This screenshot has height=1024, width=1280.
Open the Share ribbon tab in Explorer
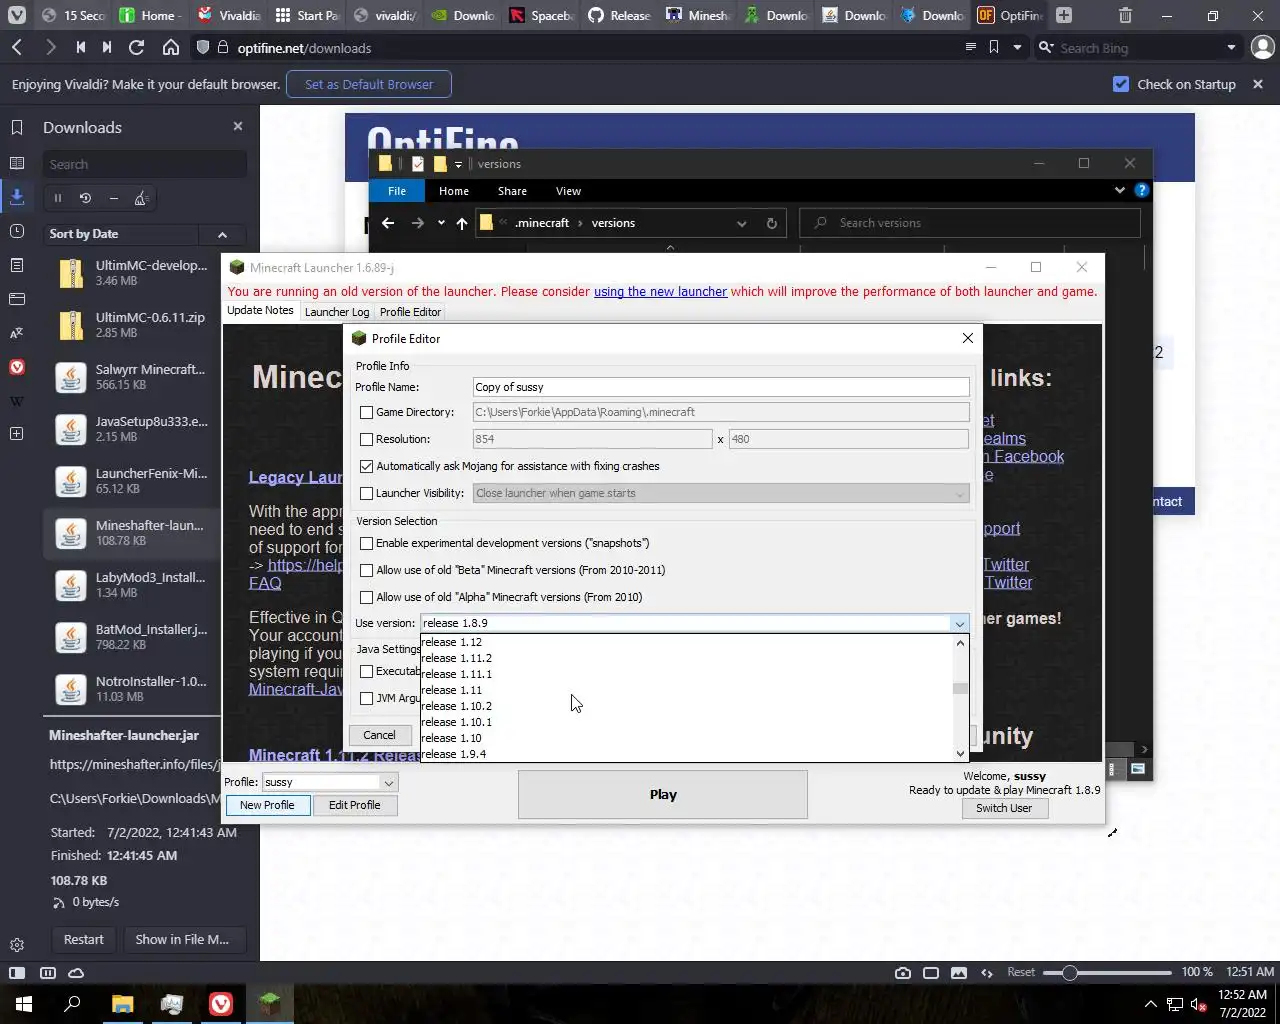click(512, 191)
